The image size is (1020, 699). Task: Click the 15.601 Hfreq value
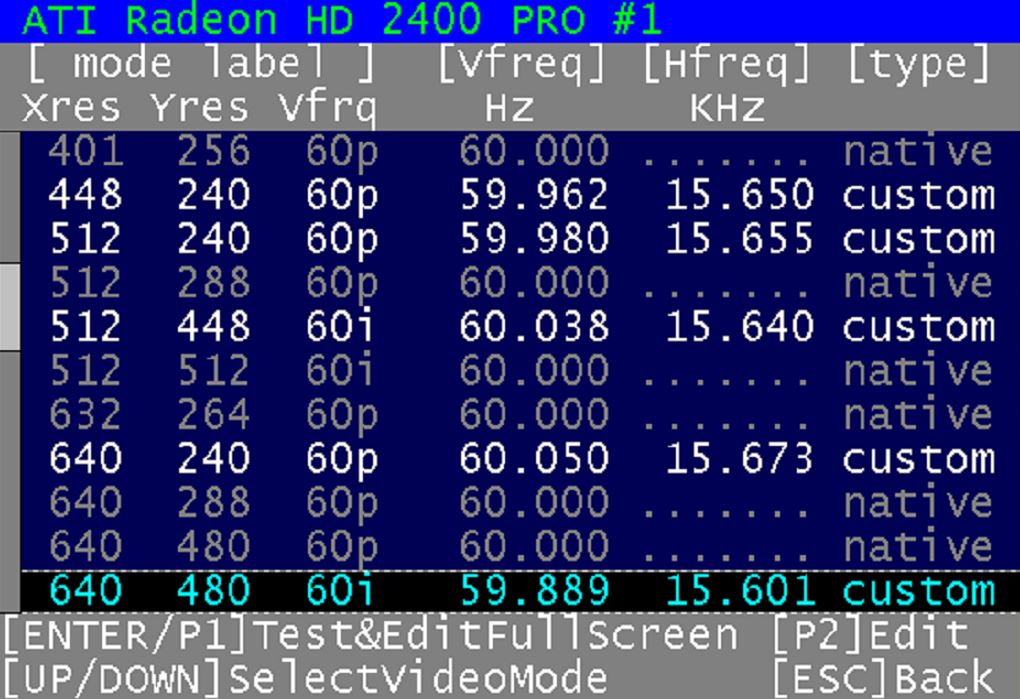tap(740, 590)
